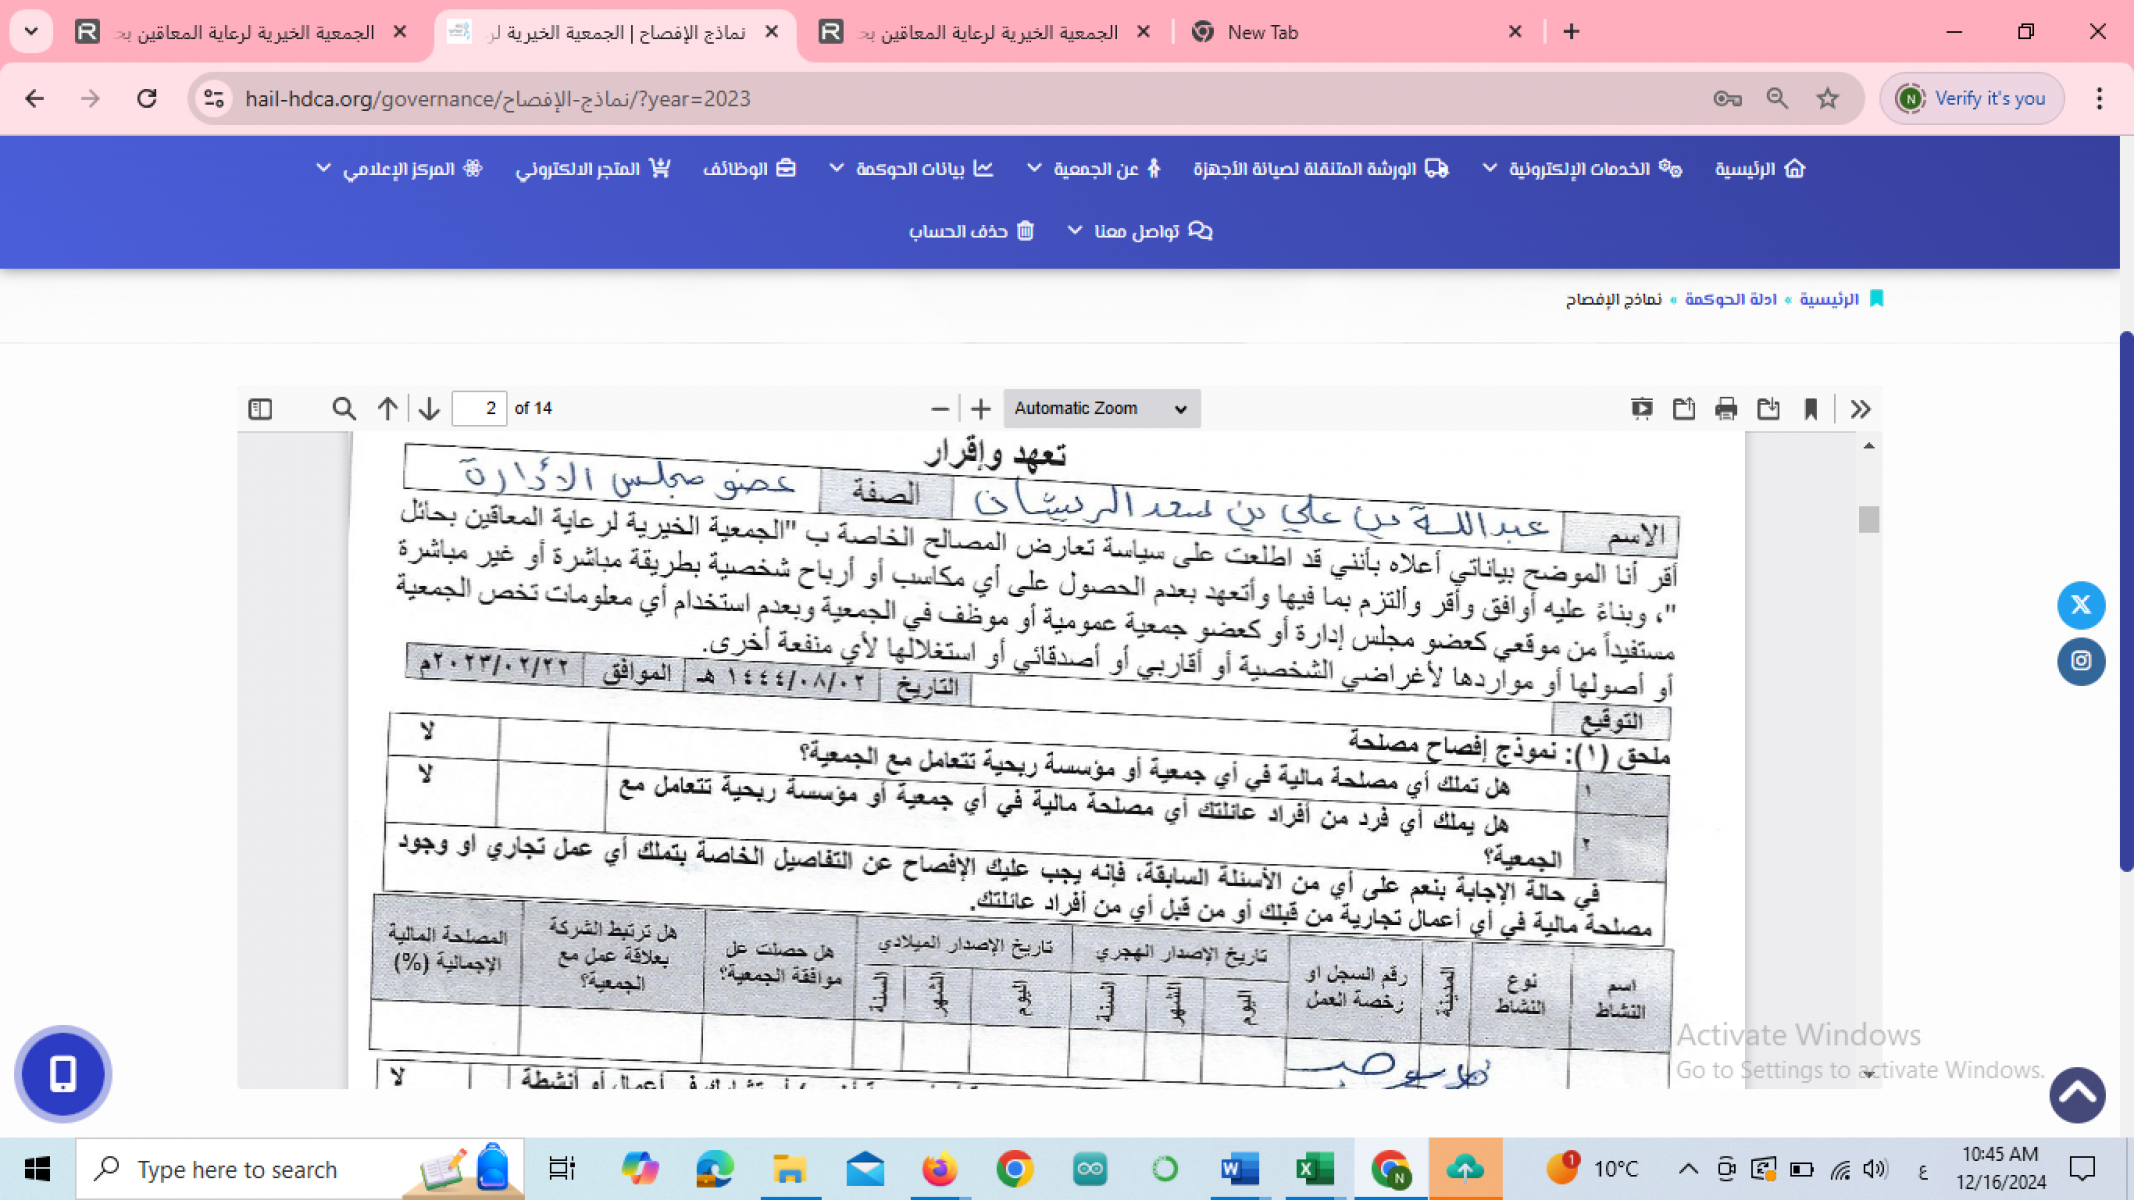
Task: Go to previous PDF page arrow
Action: (387, 409)
